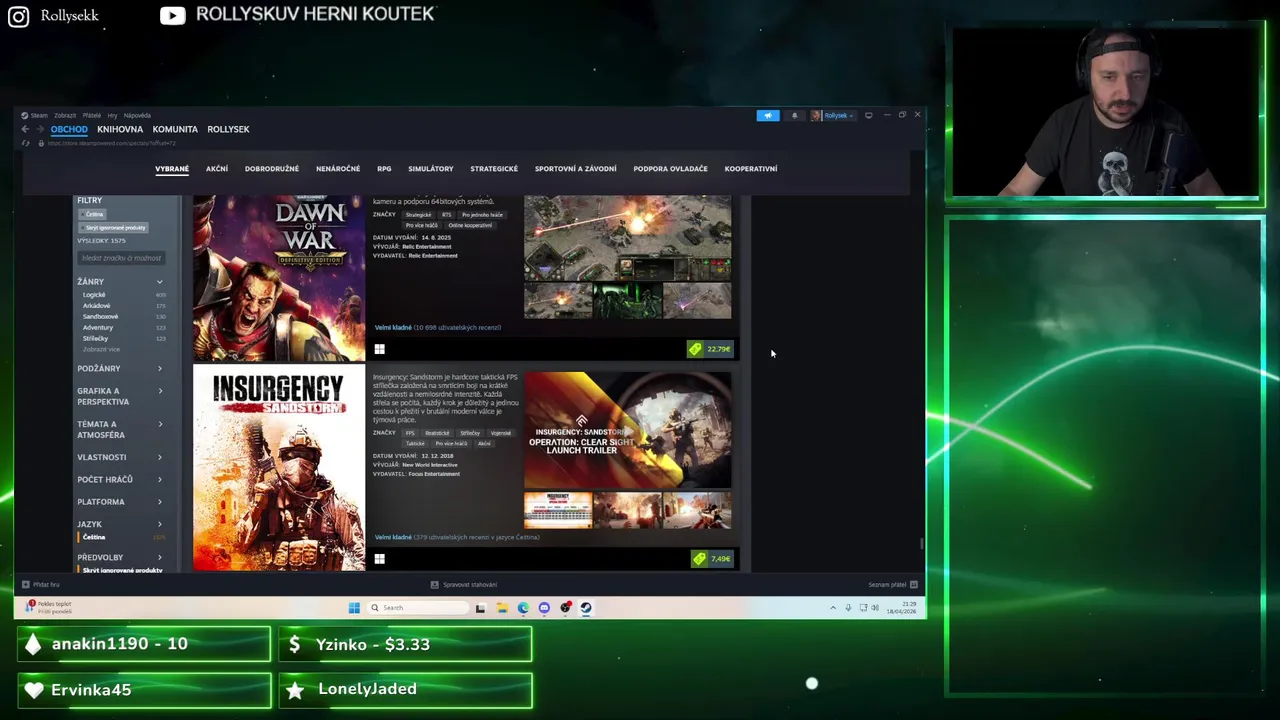
Task: Select the KOOPERATIVNÍ category tab
Action: (x=751, y=169)
